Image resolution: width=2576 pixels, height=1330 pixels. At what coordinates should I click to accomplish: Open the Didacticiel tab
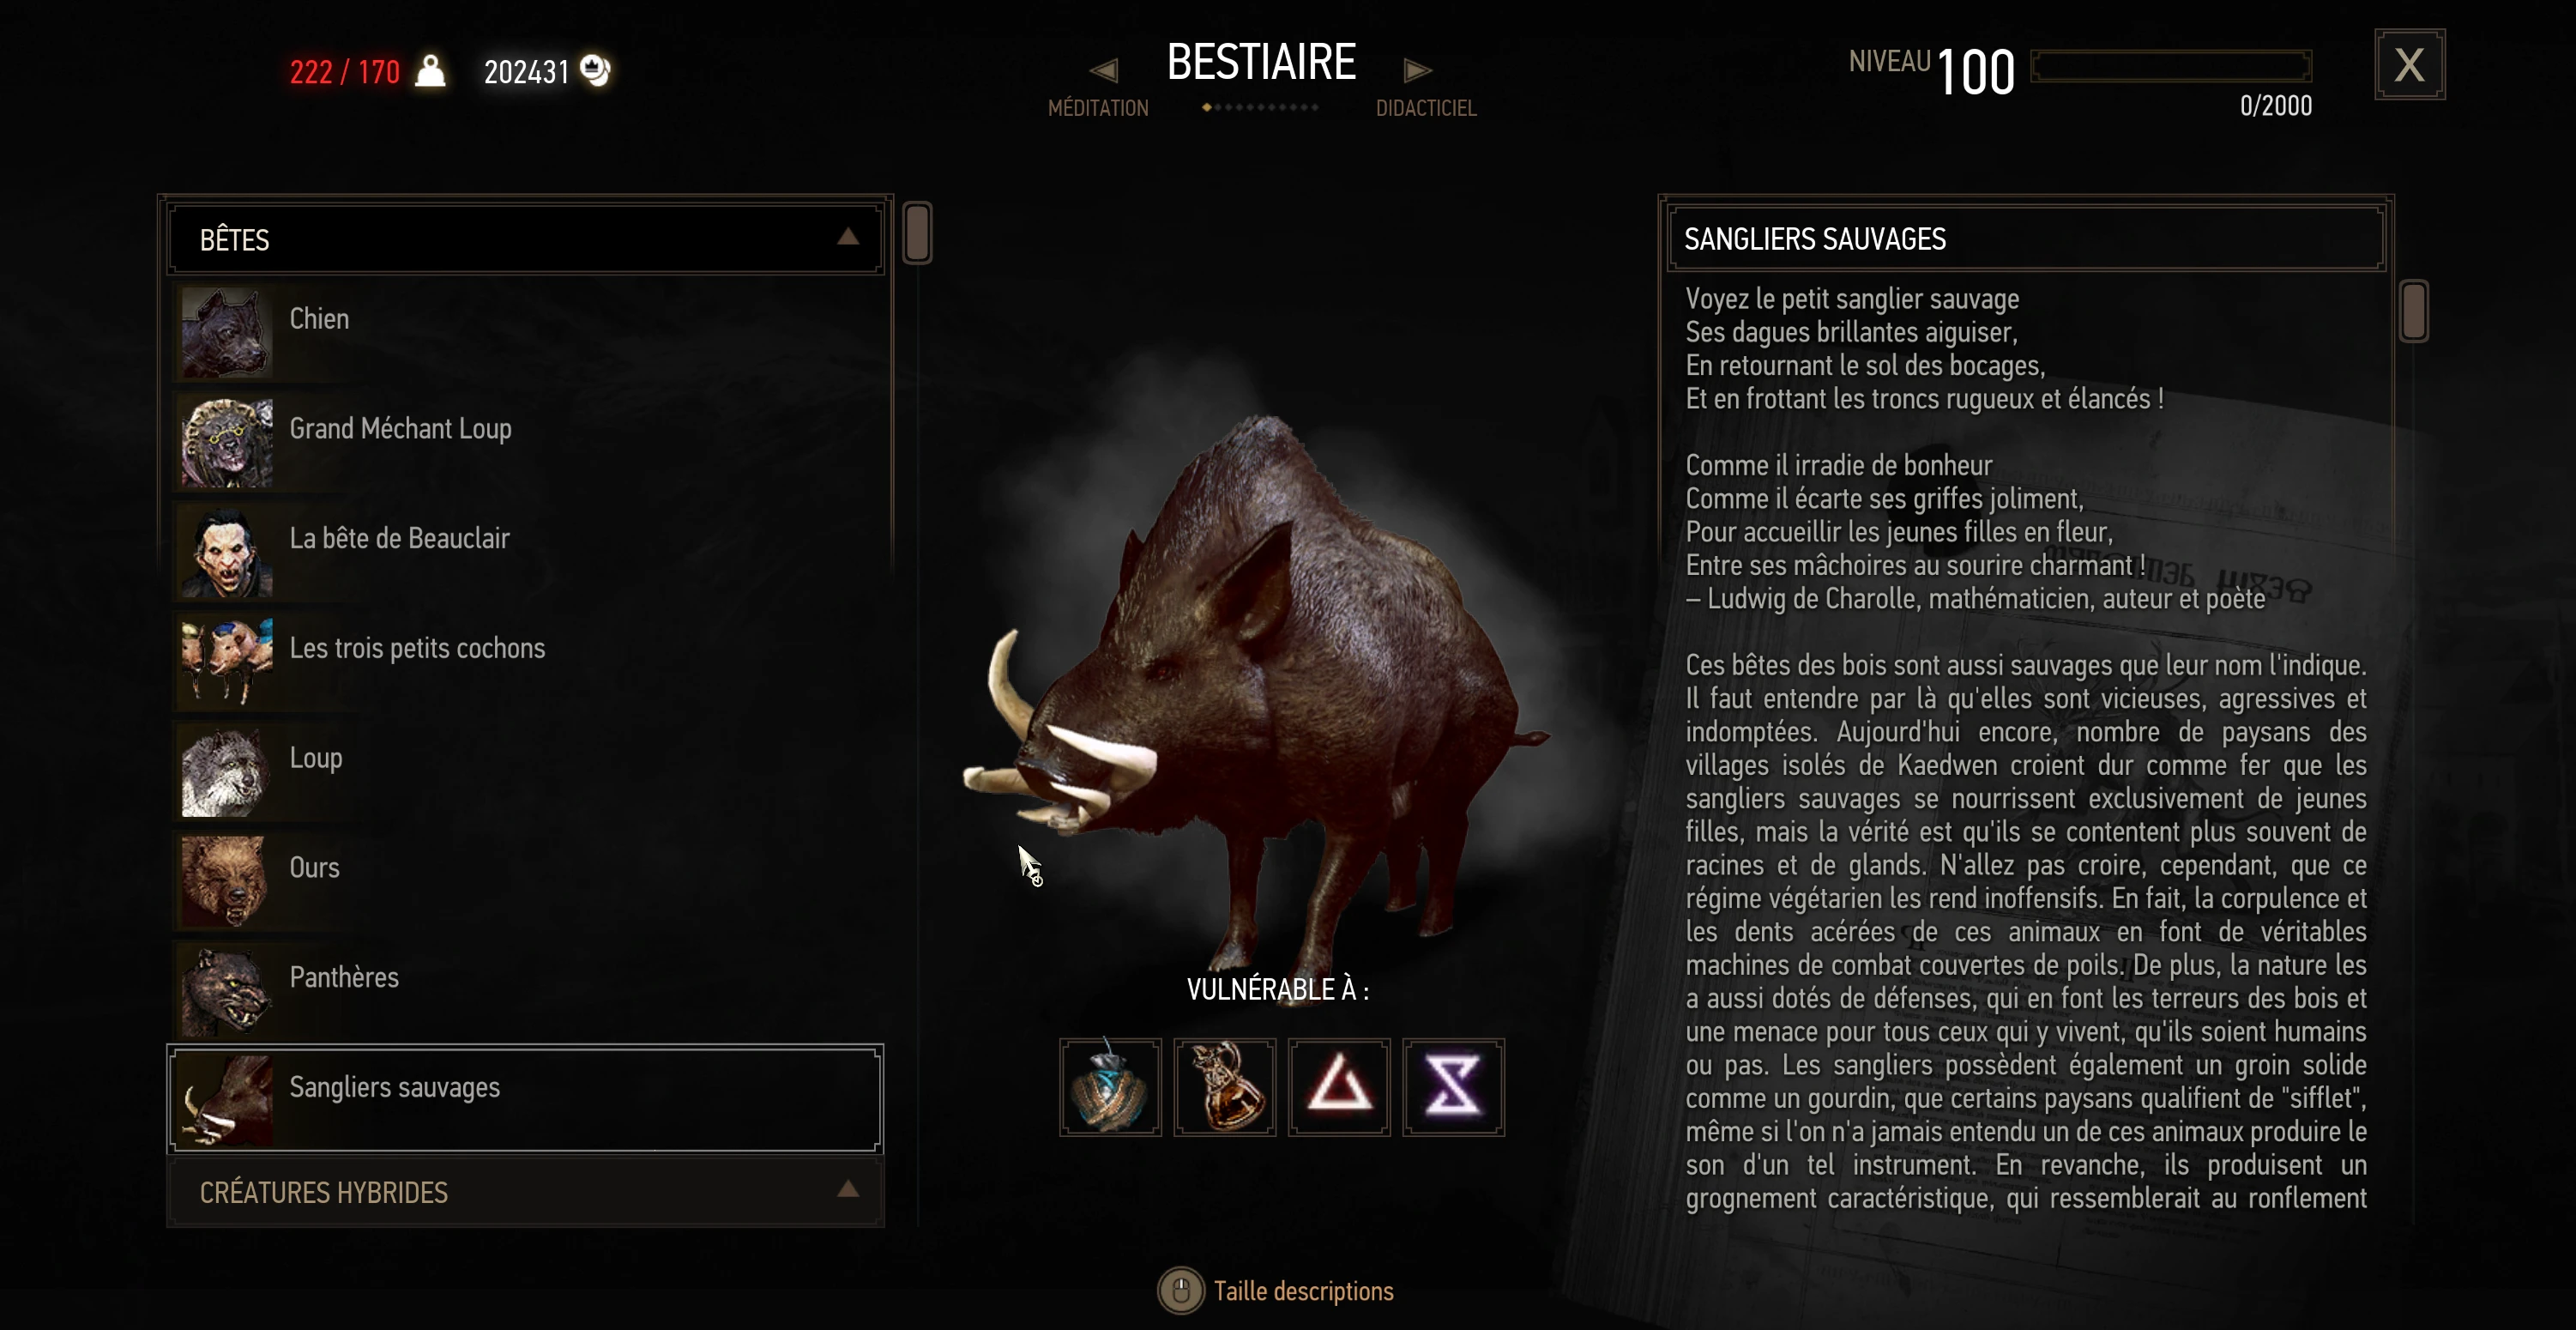pyautogui.click(x=1426, y=108)
